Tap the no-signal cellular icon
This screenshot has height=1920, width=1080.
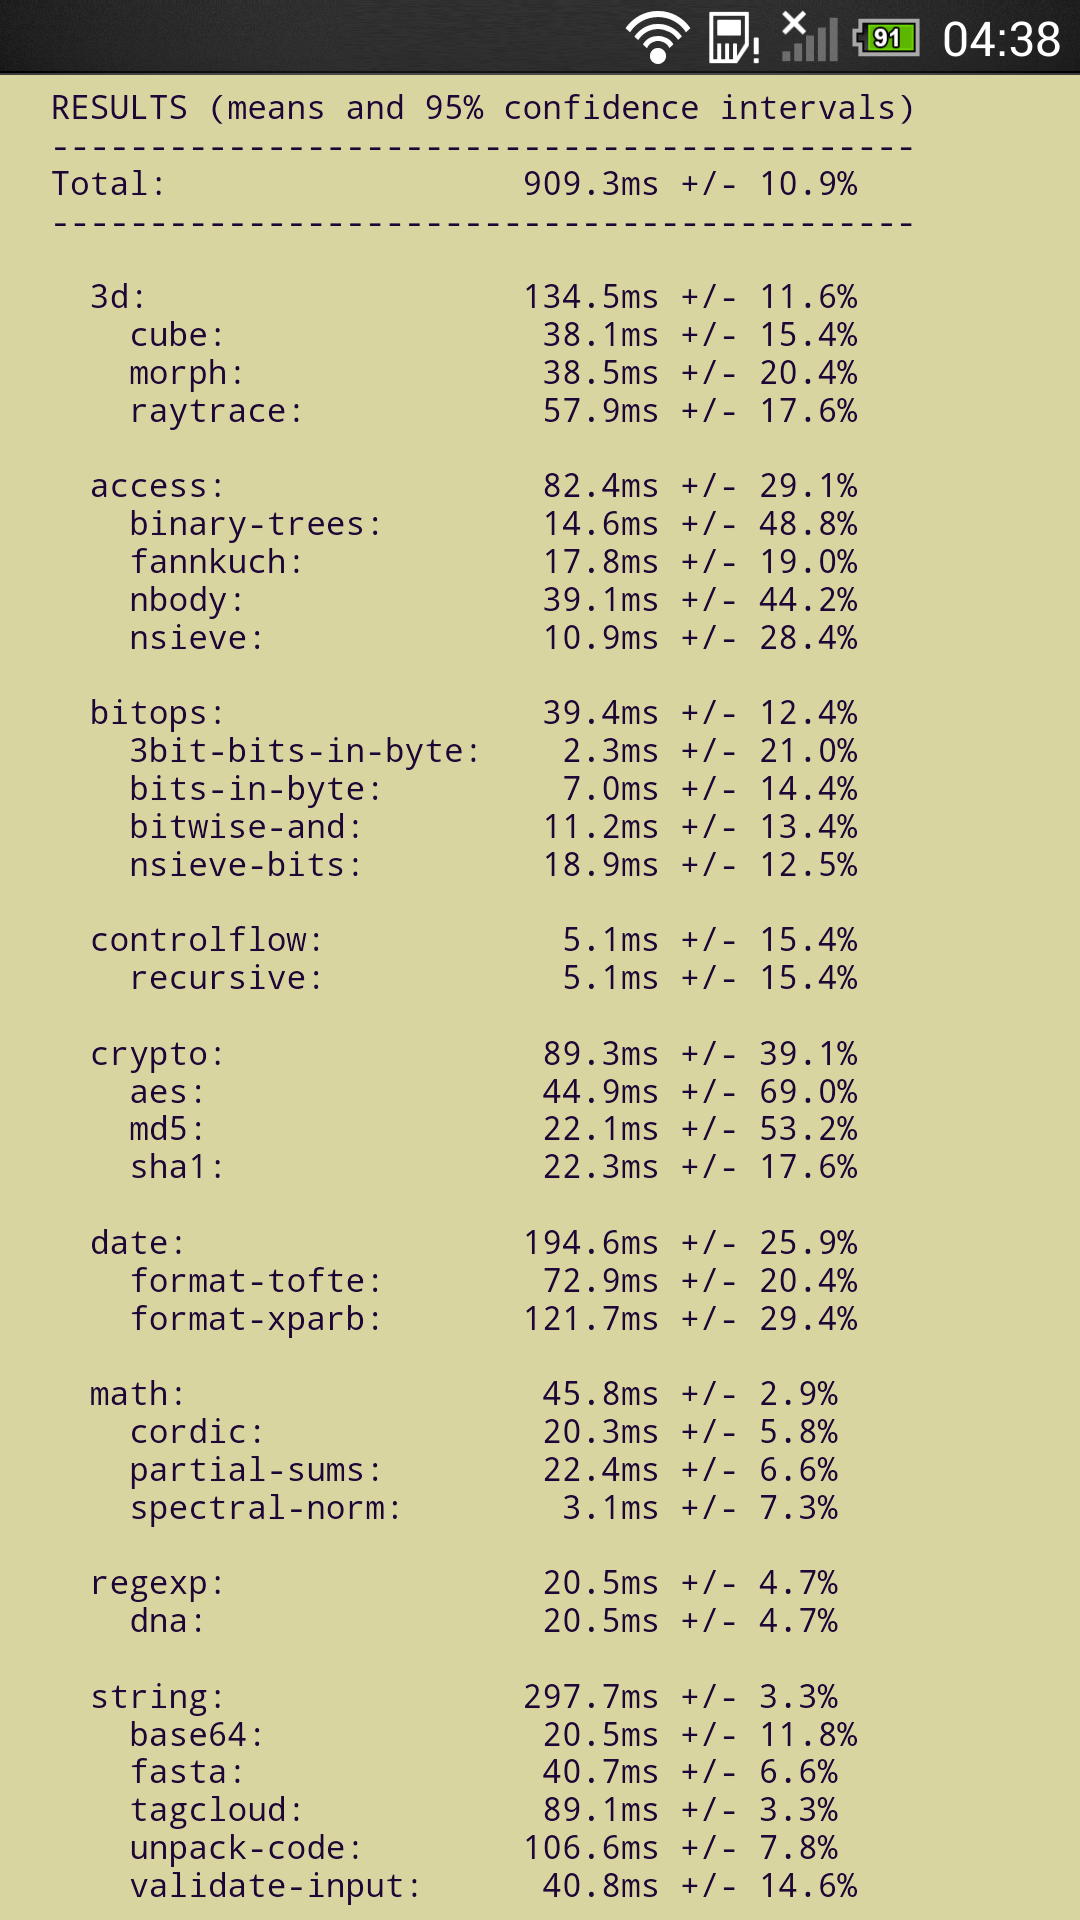pyautogui.click(x=809, y=37)
